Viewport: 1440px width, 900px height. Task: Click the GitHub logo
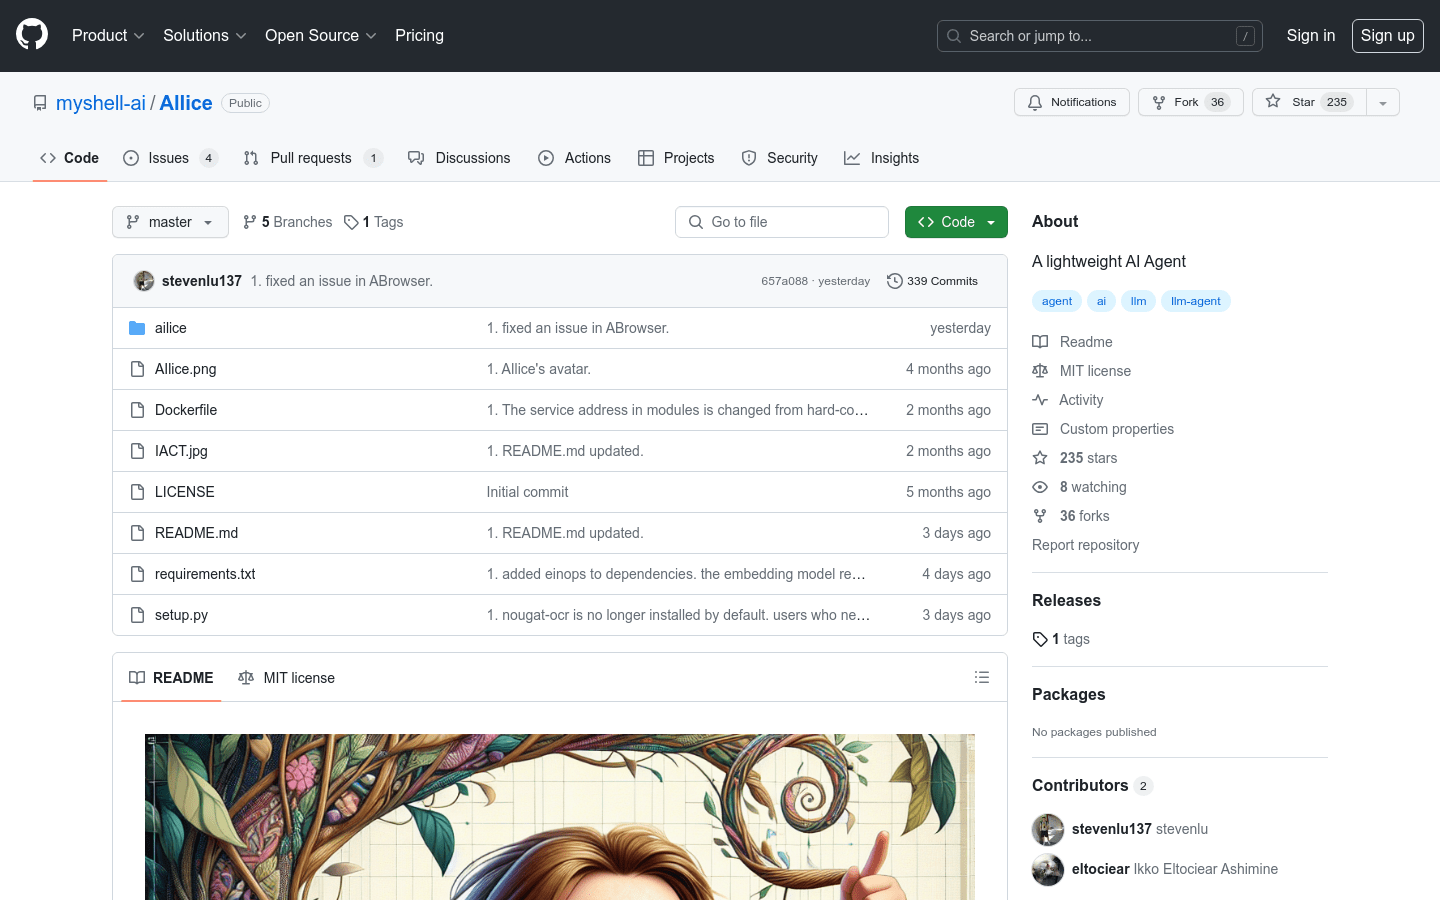point(31,35)
